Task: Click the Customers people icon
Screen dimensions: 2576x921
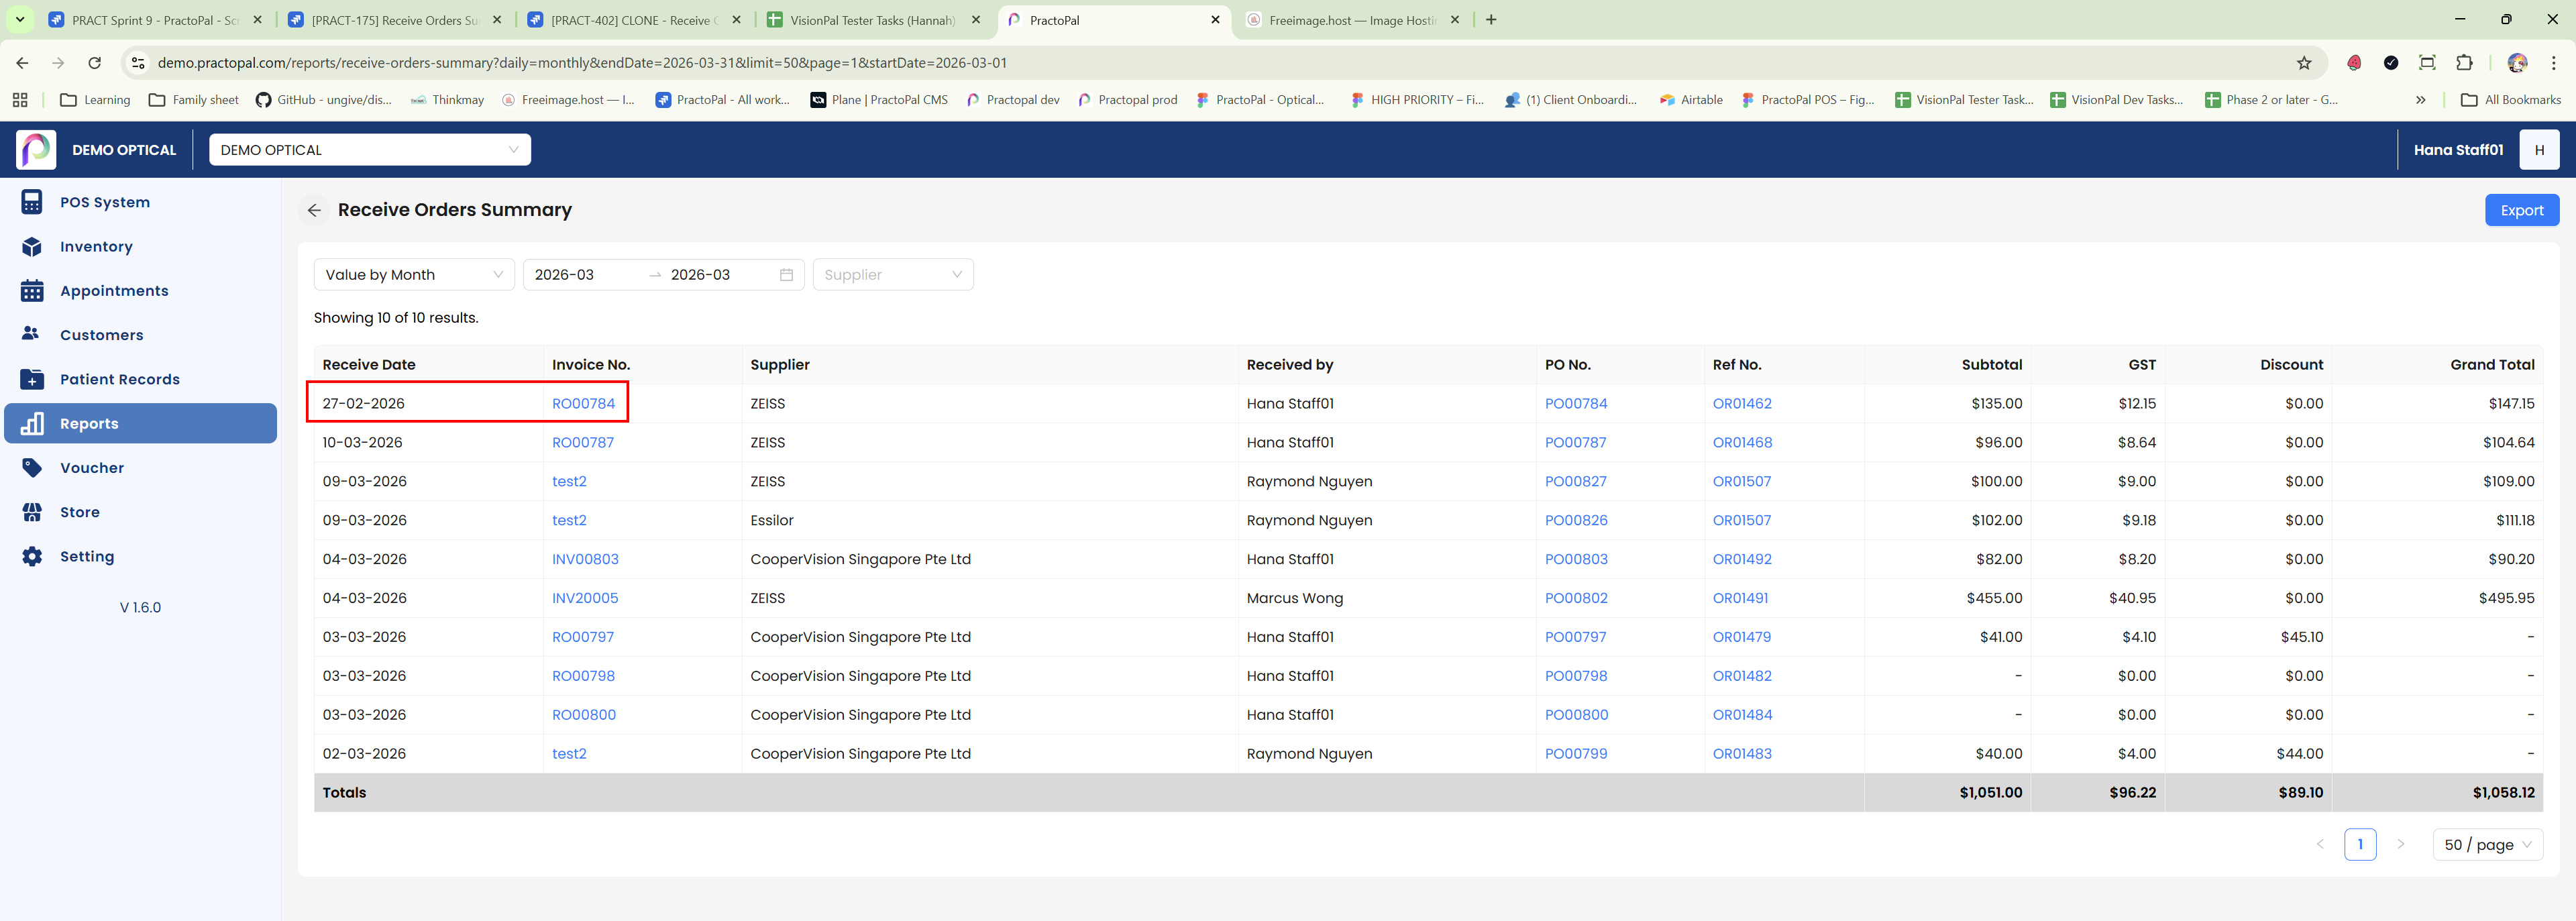Action: pos(32,334)
